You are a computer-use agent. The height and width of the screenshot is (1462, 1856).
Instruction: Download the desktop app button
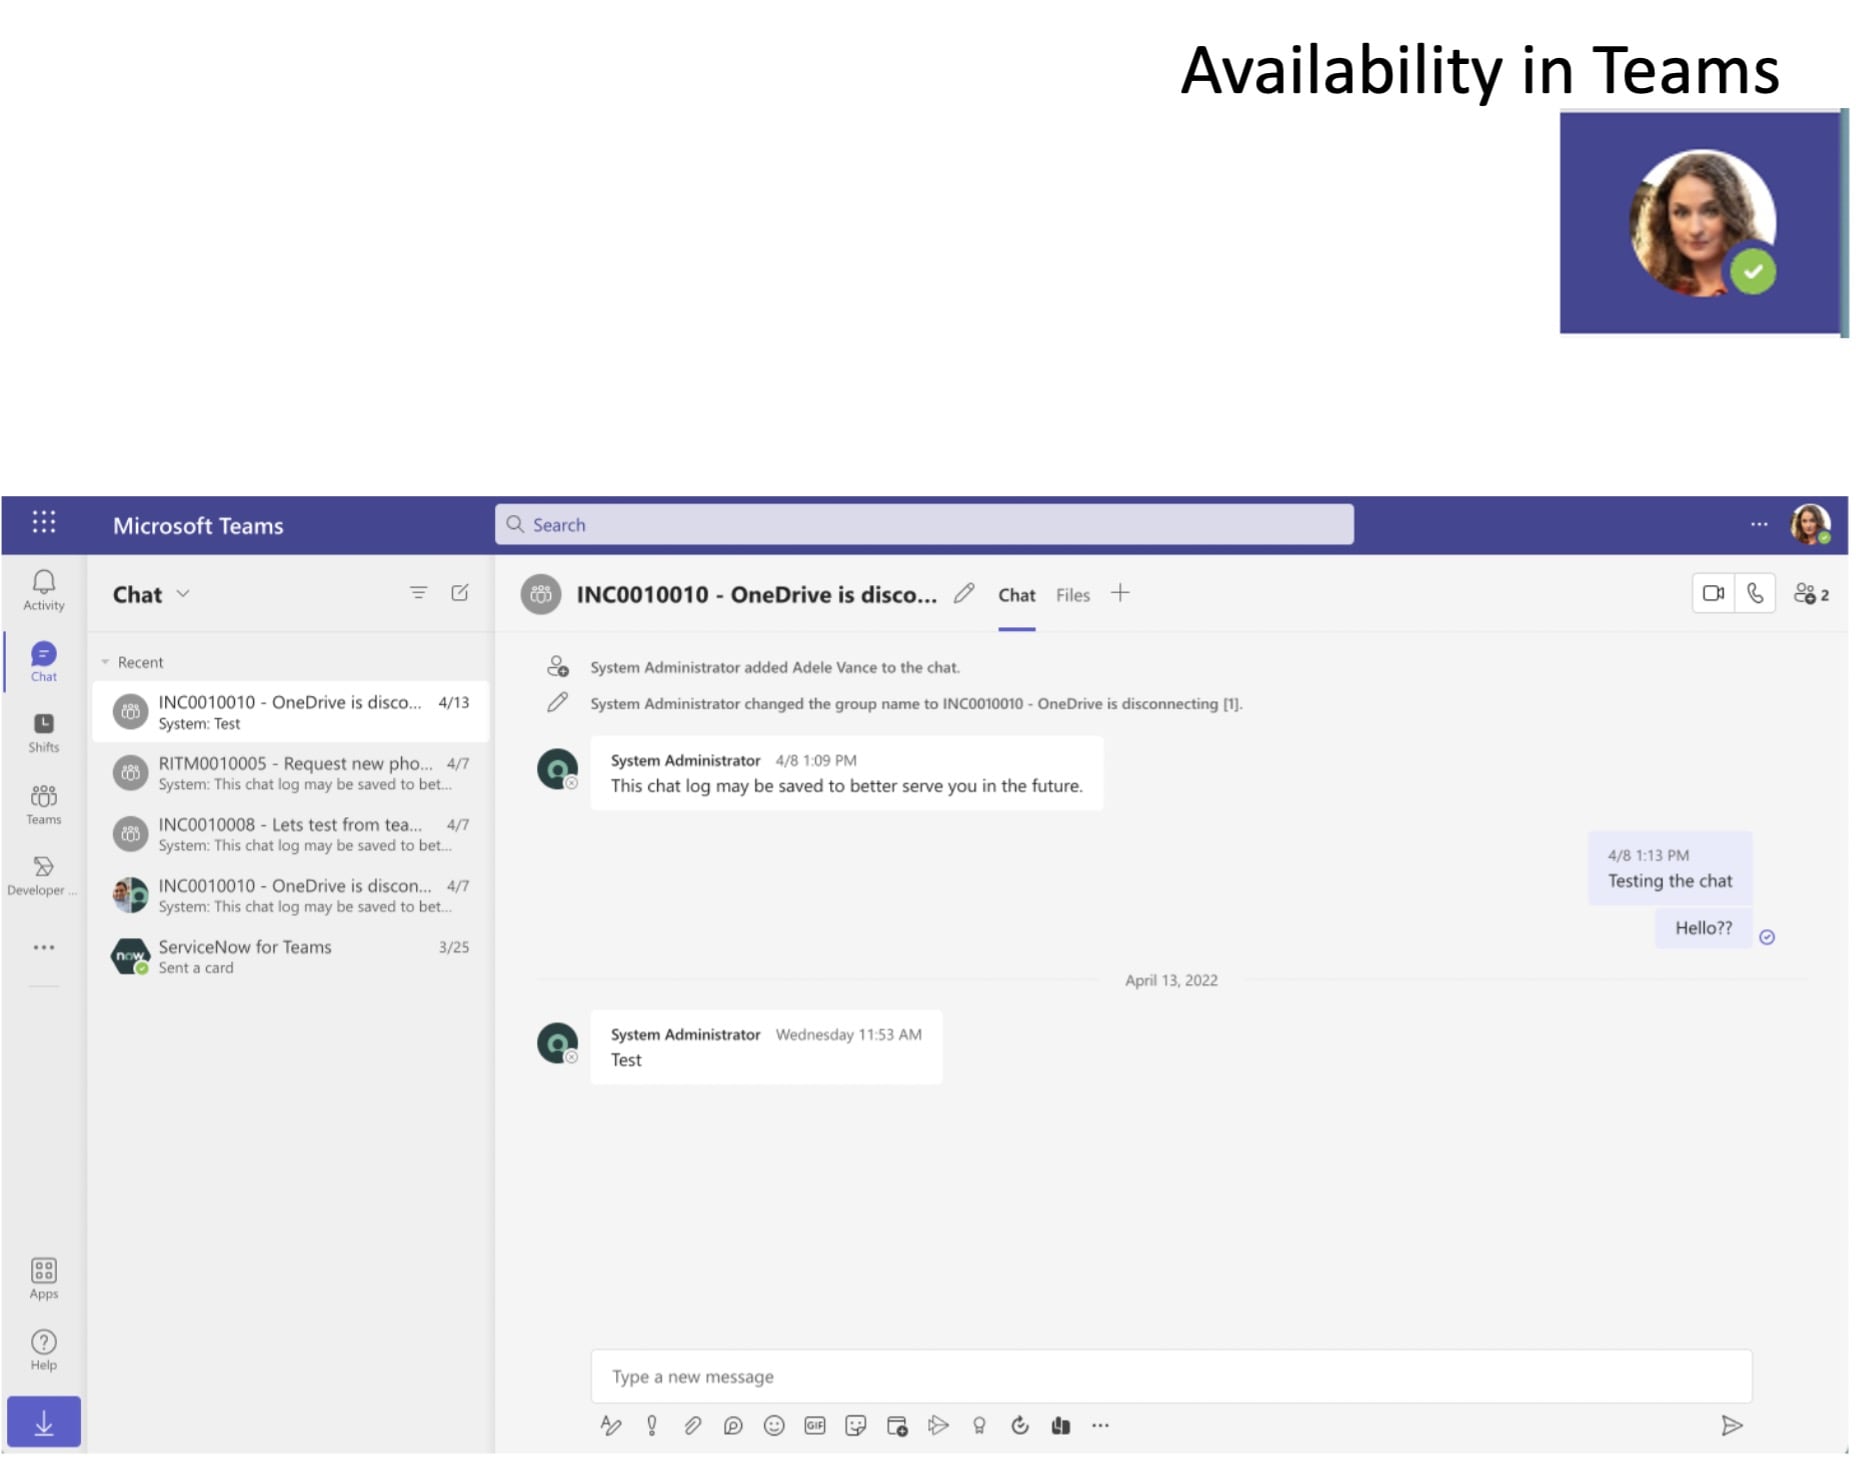pyautogui.click(x=44, y=1422)
